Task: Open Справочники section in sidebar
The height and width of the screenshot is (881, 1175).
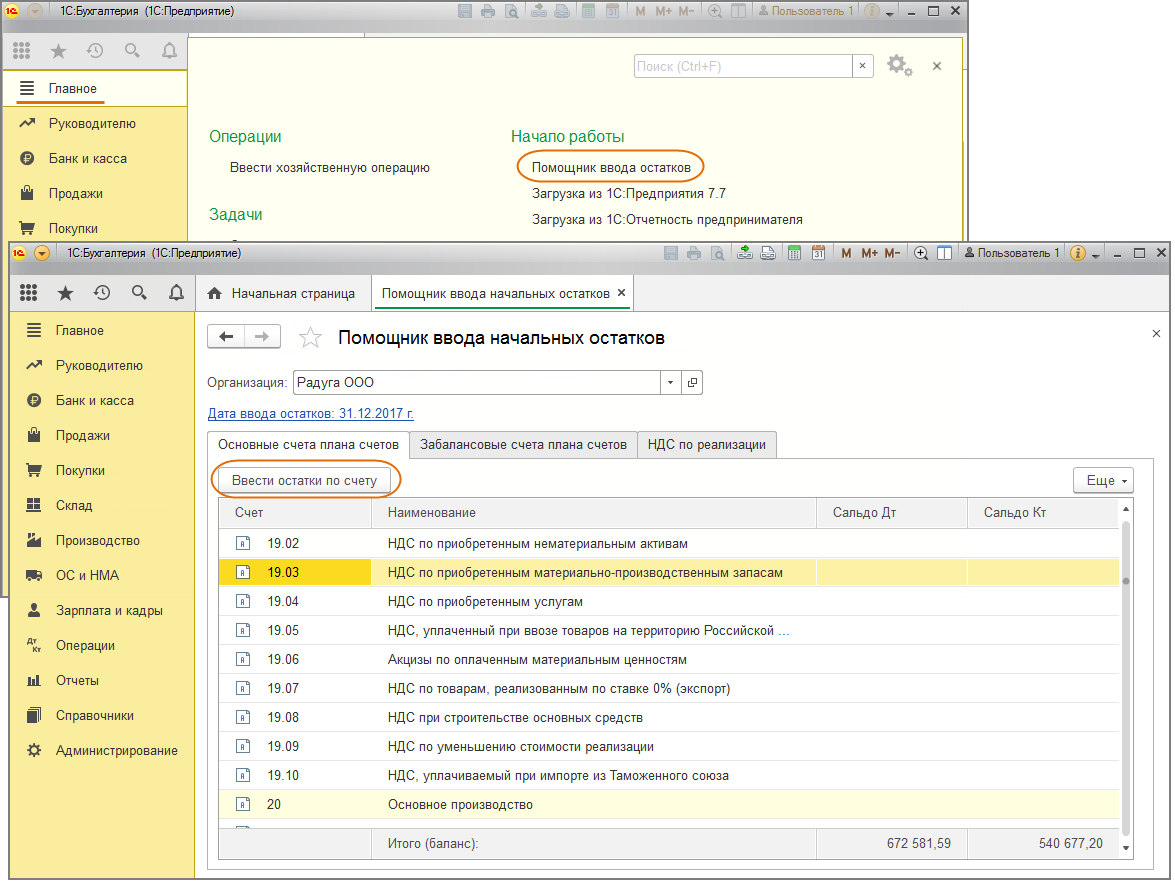Action: (94, 716)
